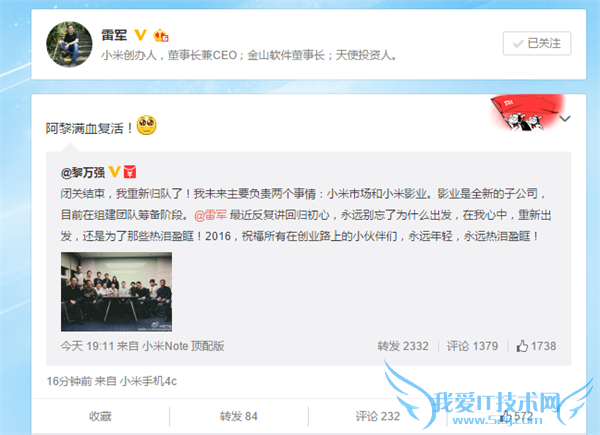Click the 今天 19:11 timestamp link
The image size is (600, 435).
tap(87, 346)
